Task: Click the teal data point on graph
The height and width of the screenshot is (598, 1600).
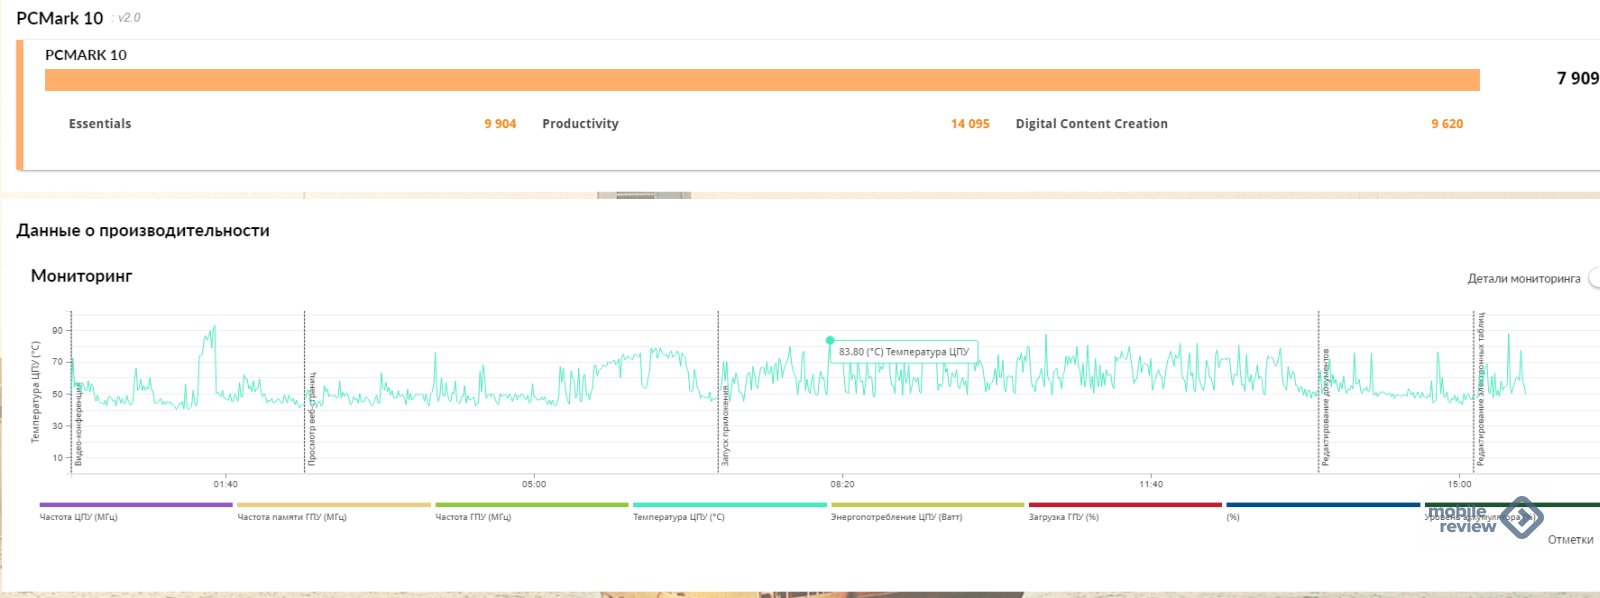Action: point(830,340)
